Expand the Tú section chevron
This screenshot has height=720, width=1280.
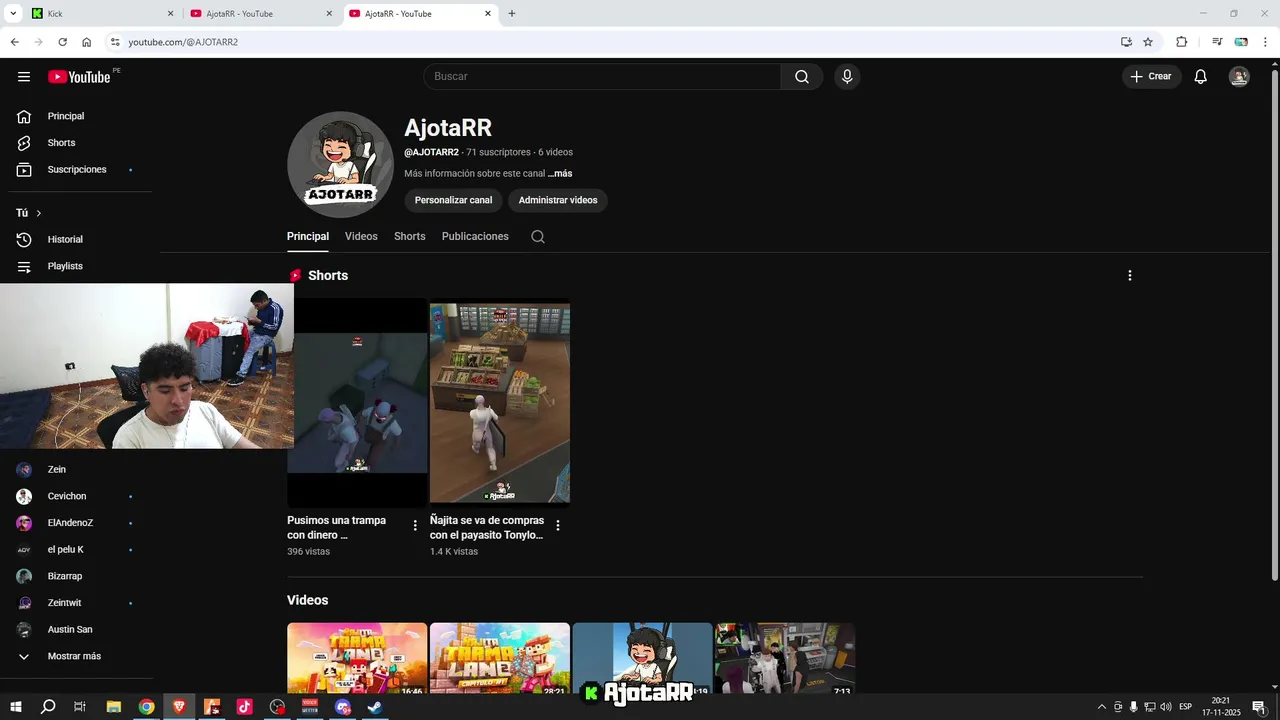point(39,213)
